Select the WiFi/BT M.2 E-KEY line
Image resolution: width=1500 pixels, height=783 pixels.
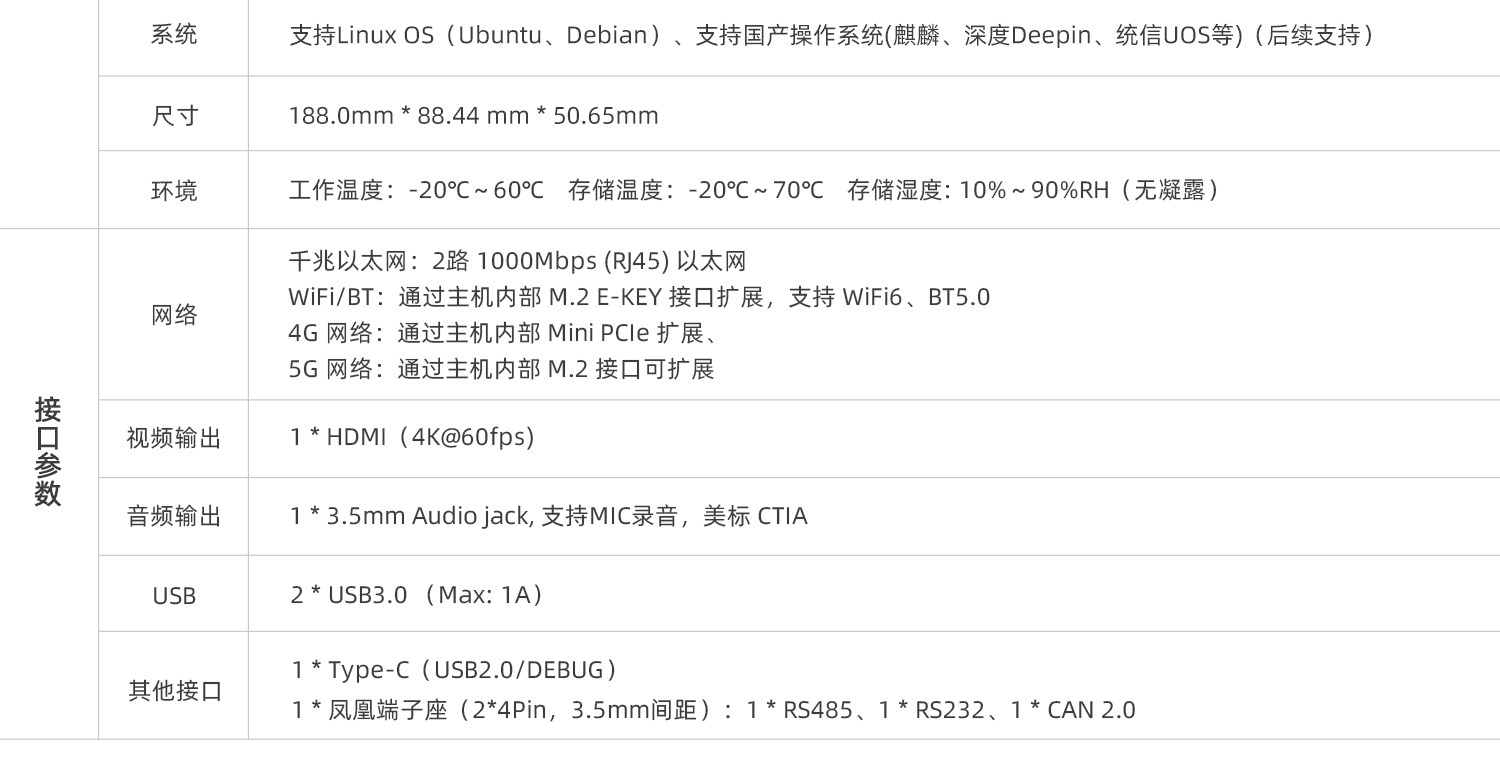[x=639, y=297]
